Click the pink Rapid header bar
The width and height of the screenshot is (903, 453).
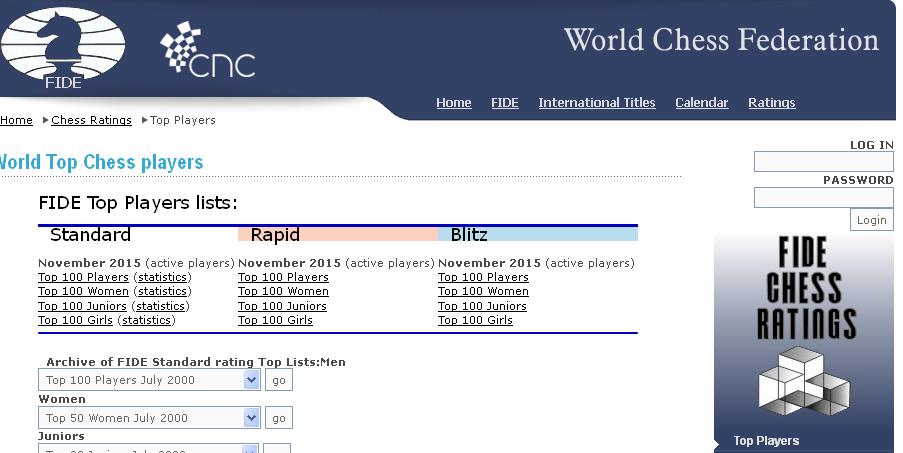click(x=337, y=235)
